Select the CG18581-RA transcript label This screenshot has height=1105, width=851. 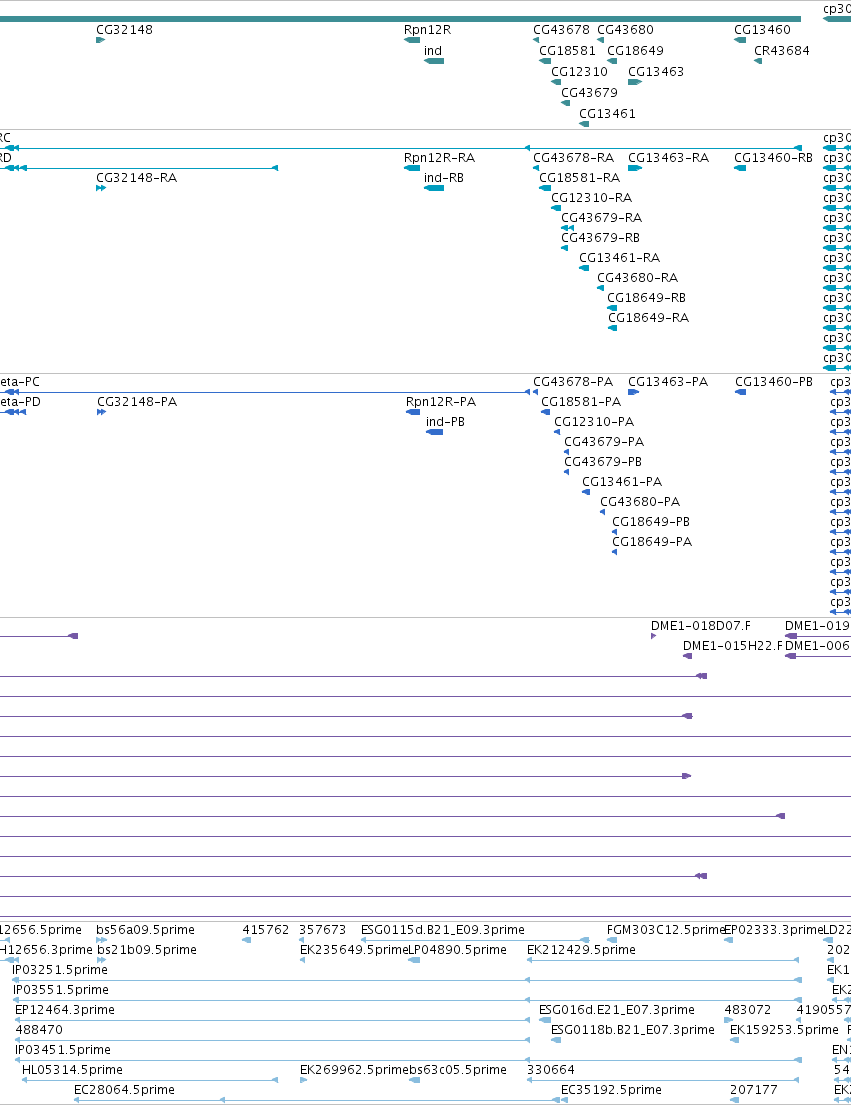pos(580,178)
